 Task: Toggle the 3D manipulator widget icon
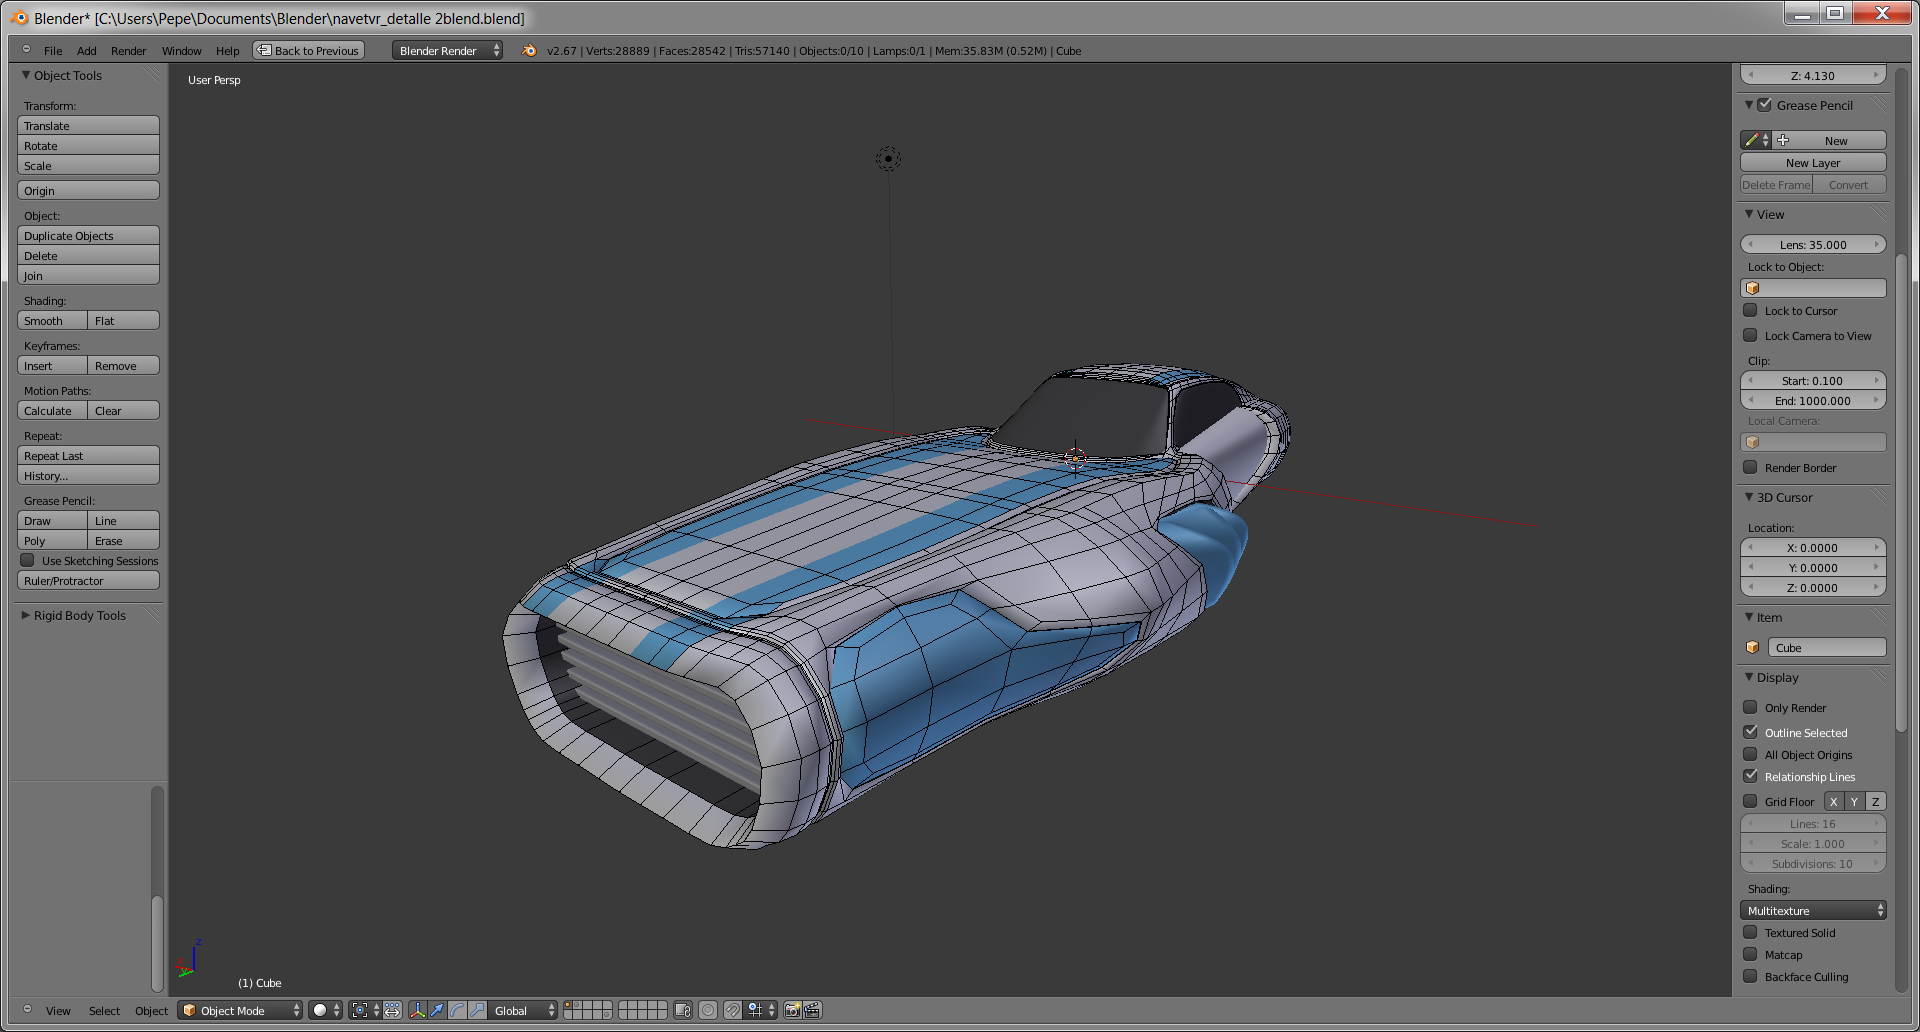417,1010
